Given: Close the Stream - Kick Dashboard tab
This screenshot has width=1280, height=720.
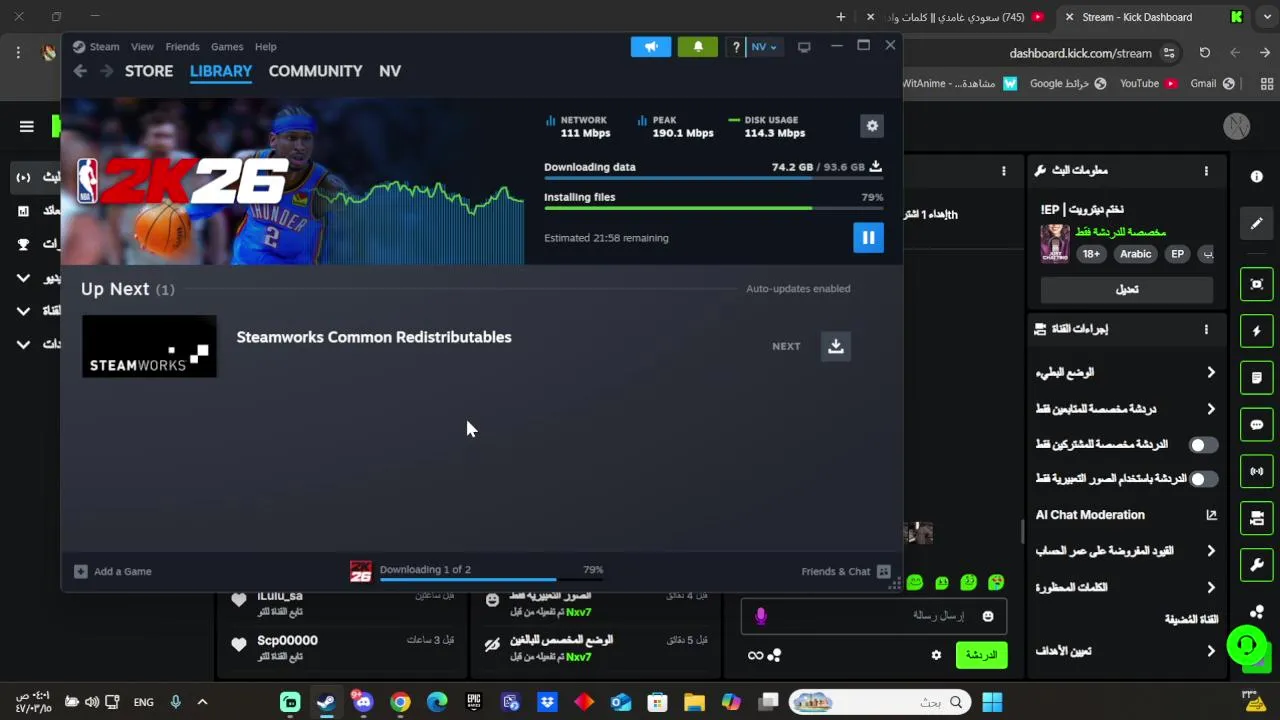Looking at the screenshot, I should tap(1069, 17).
